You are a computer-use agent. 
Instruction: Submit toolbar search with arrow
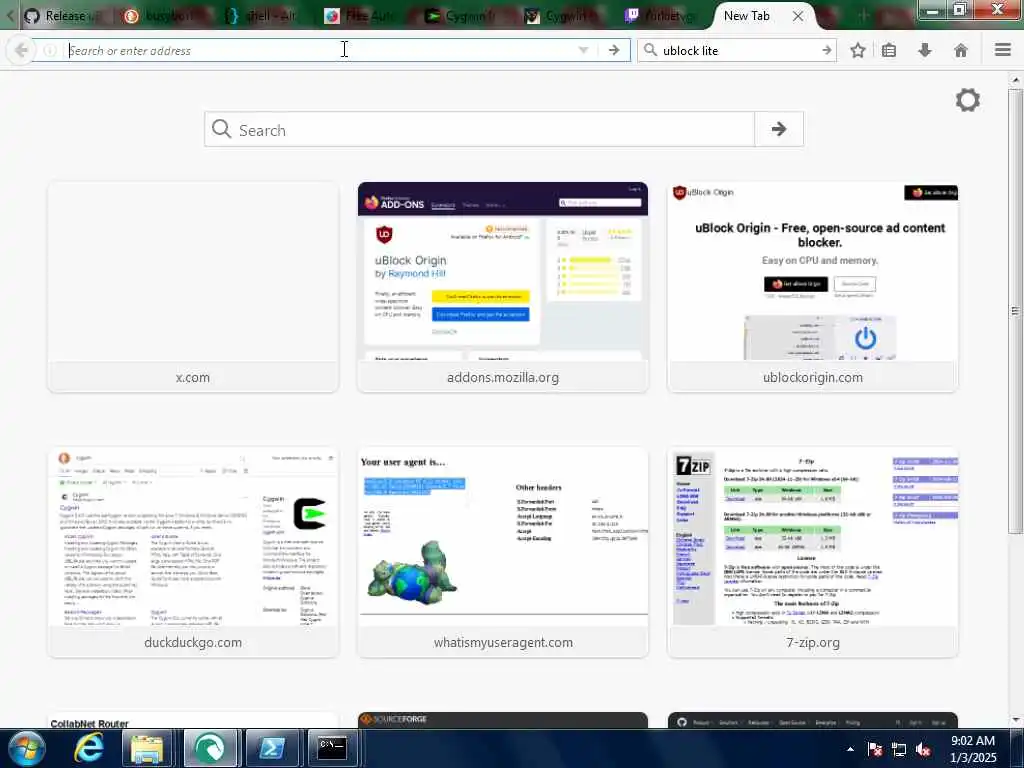(826, 50)
